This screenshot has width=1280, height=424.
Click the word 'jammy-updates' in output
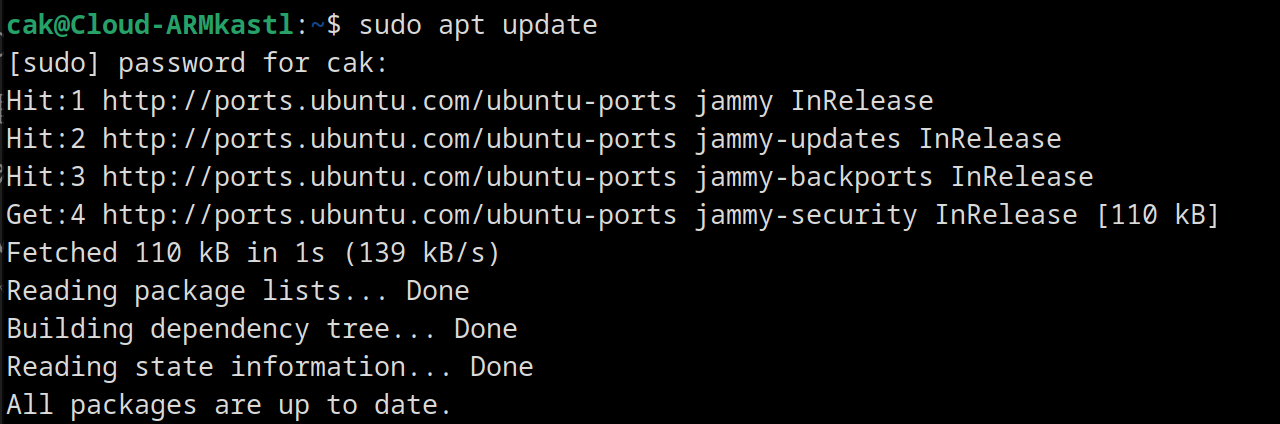click(797, 139)
